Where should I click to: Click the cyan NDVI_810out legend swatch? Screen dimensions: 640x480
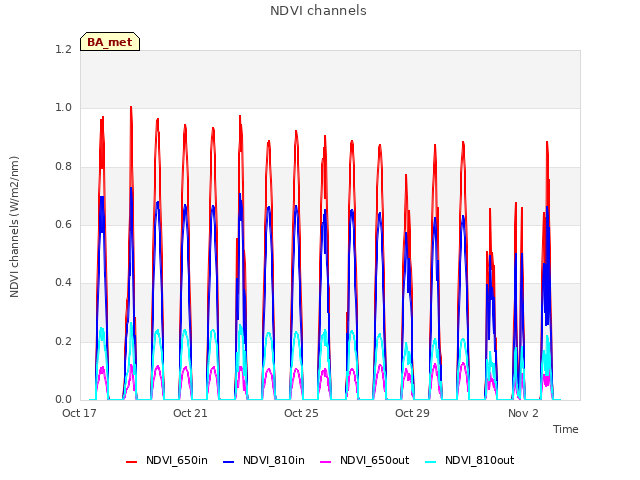click(430, 462)
